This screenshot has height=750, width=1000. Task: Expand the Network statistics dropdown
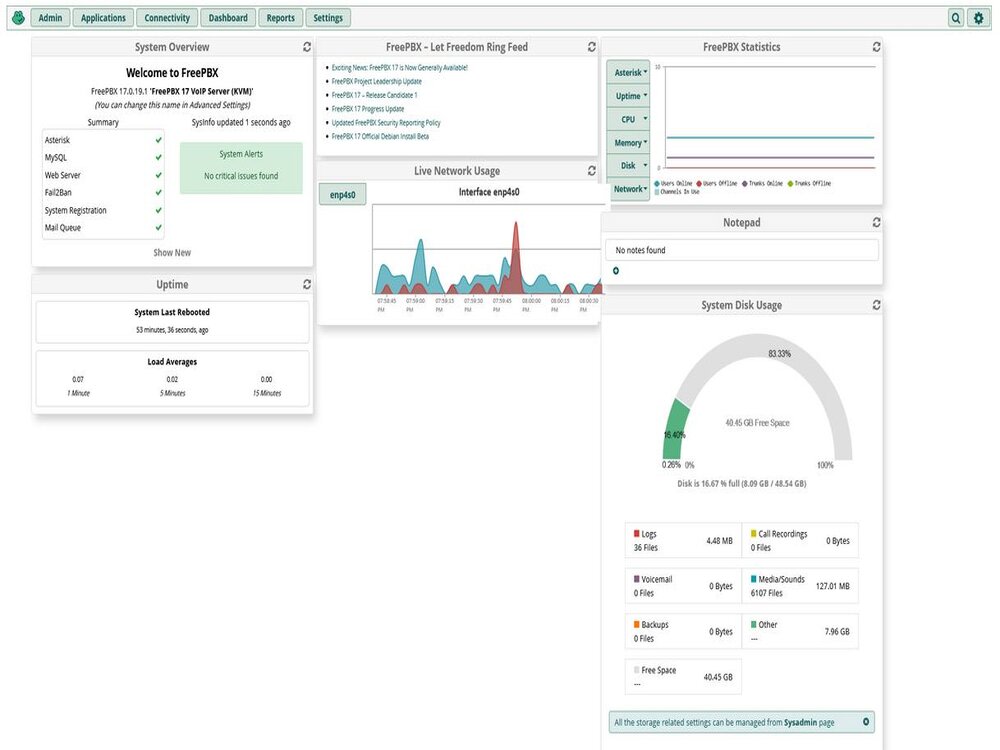tap(628, 189)
